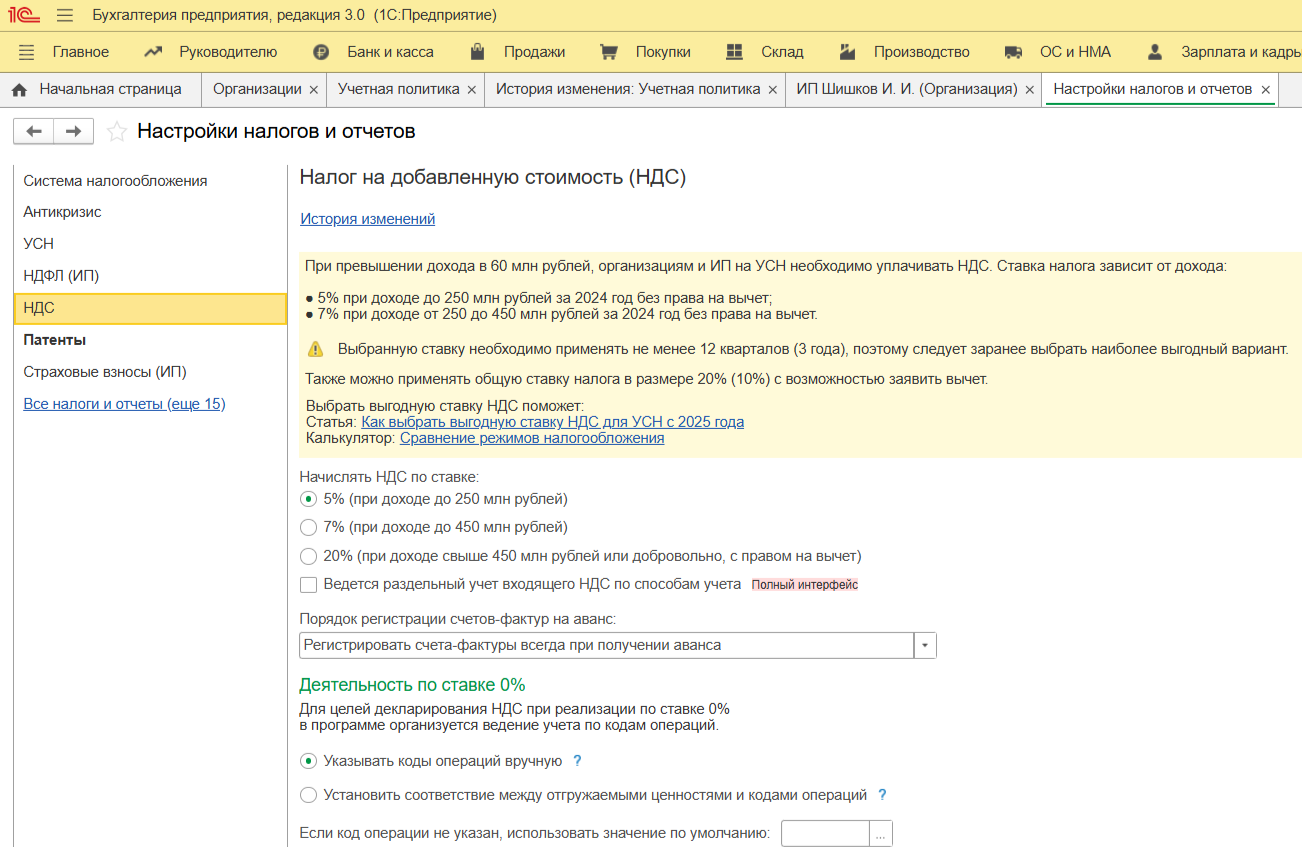
Task: Select the 7% VAT rate option
Action: 309,527
